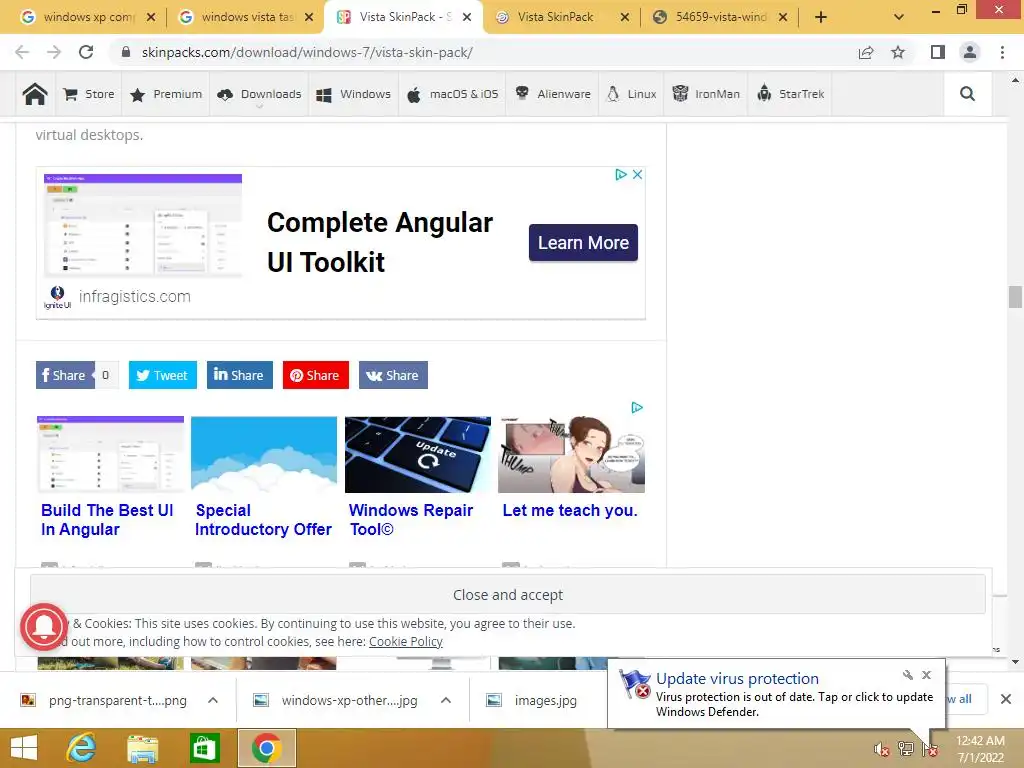The height and width of the screenshot is (768, 1024).
Task: Open 'Windows Repair Tool' ad link
Action: coord(411,520)
